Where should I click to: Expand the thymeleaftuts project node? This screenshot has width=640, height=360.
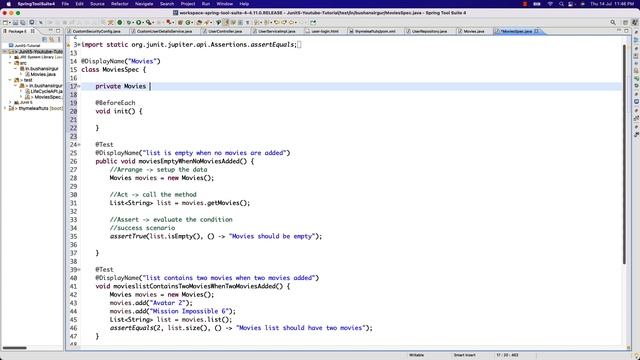5,108
